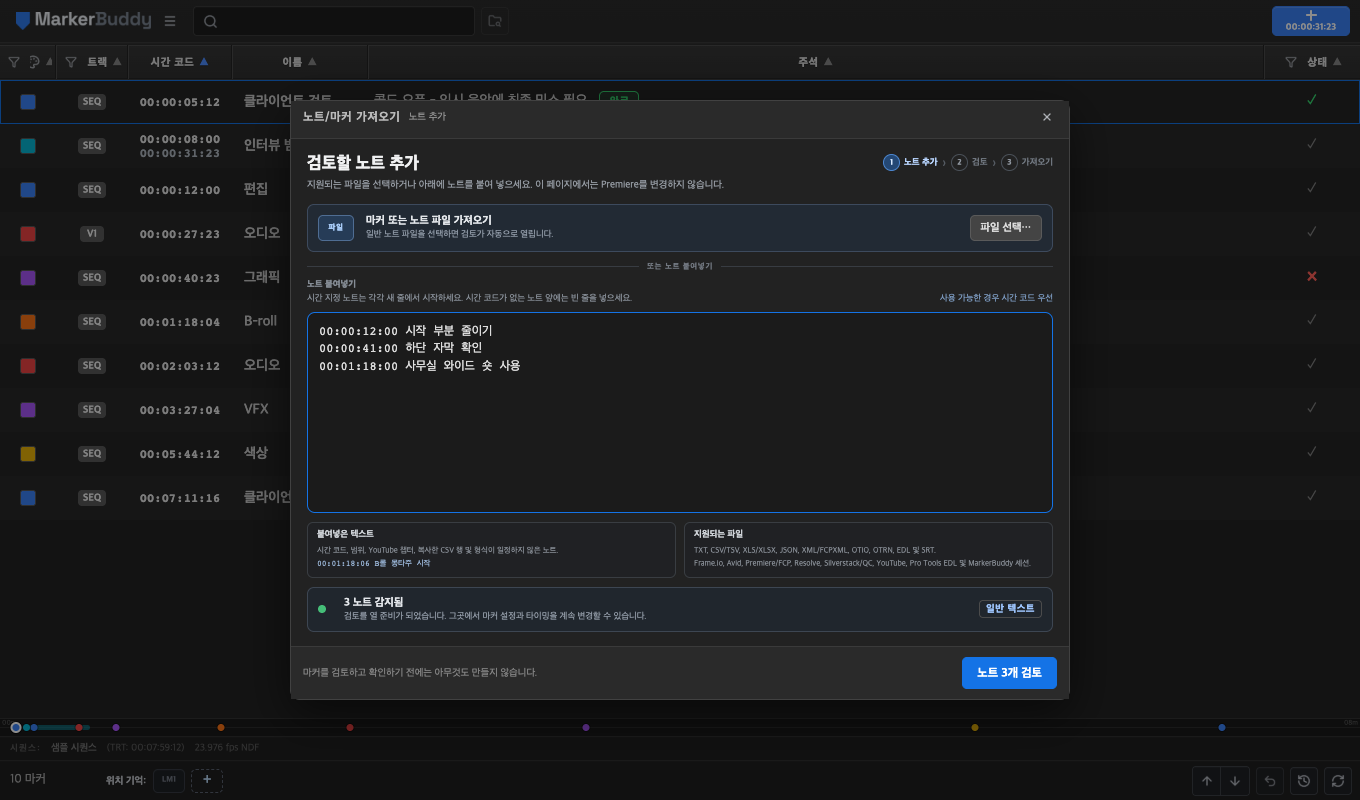The height and width of the screenshot is (800, 1360).
Task: Toggle the status check on the 00:00:05:12 row
Action: click(x=1312, y=100)
